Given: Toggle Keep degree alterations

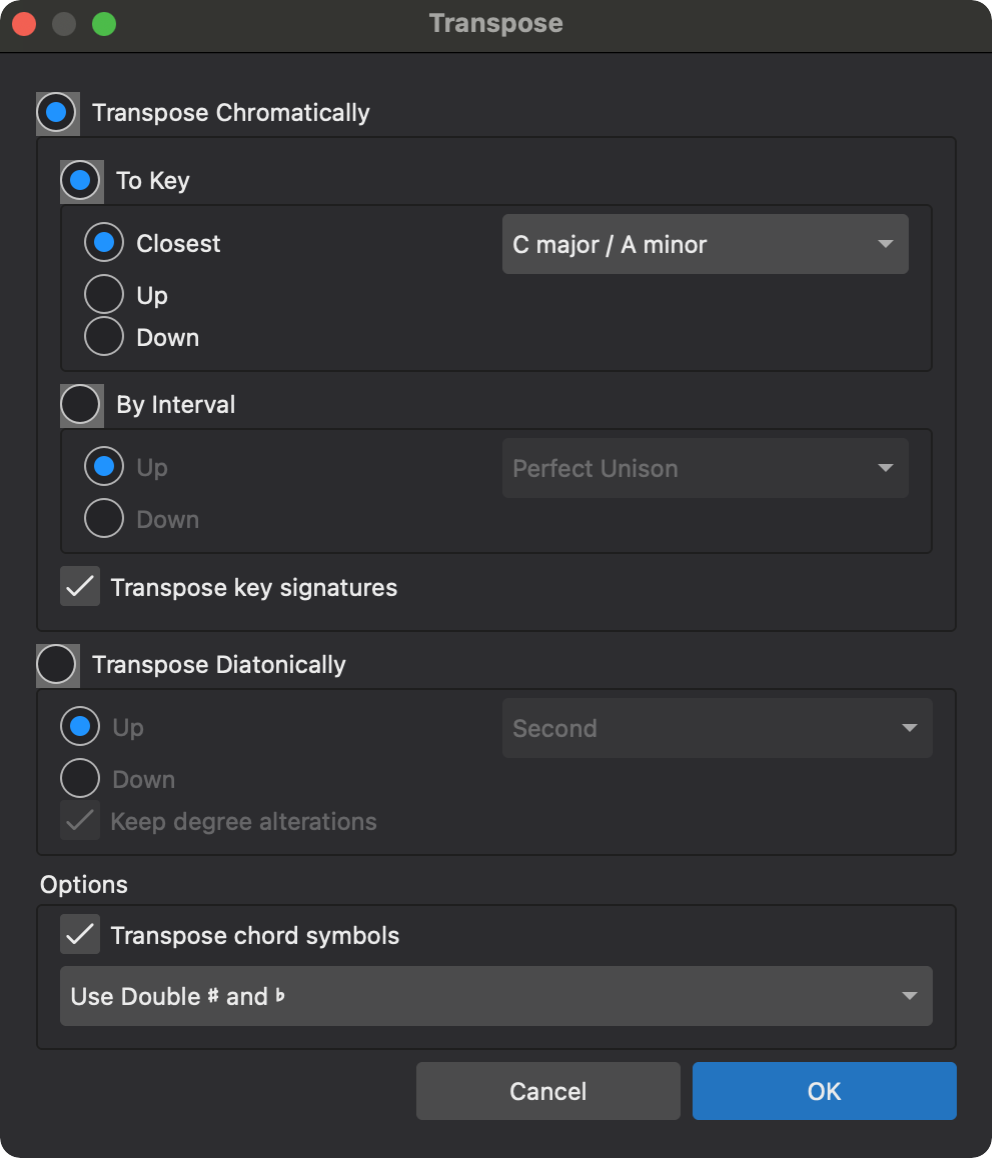Looking at the screenshot, I should pos(80,820).
